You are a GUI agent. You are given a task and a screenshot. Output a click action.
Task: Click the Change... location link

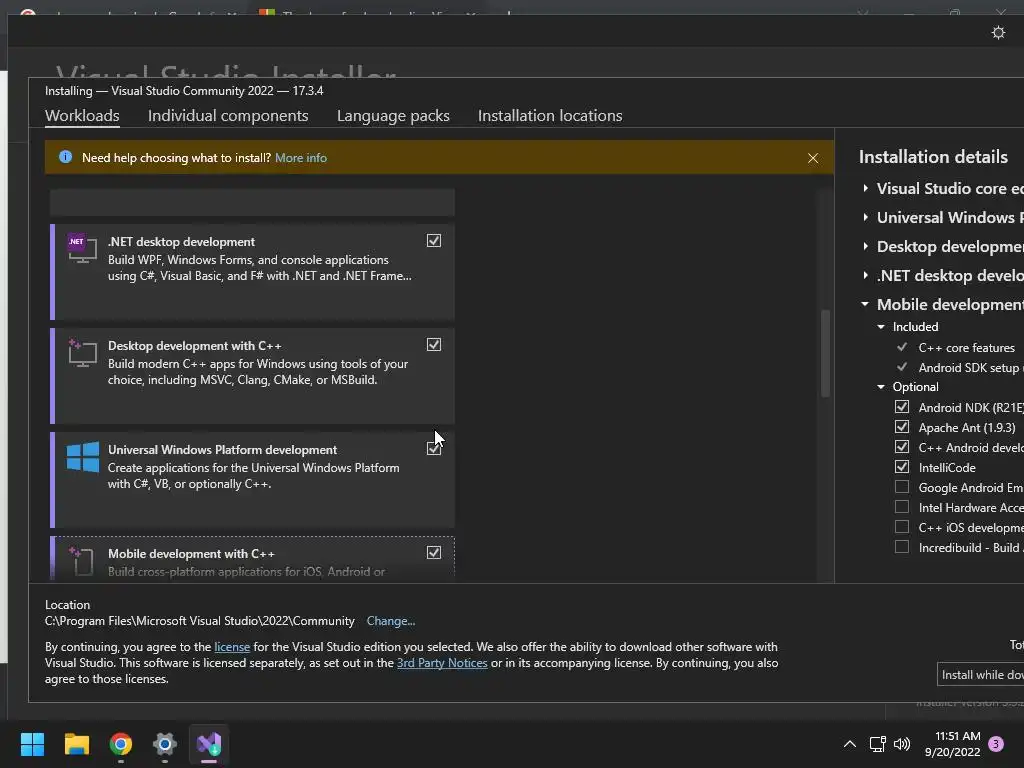pos(391,621)
